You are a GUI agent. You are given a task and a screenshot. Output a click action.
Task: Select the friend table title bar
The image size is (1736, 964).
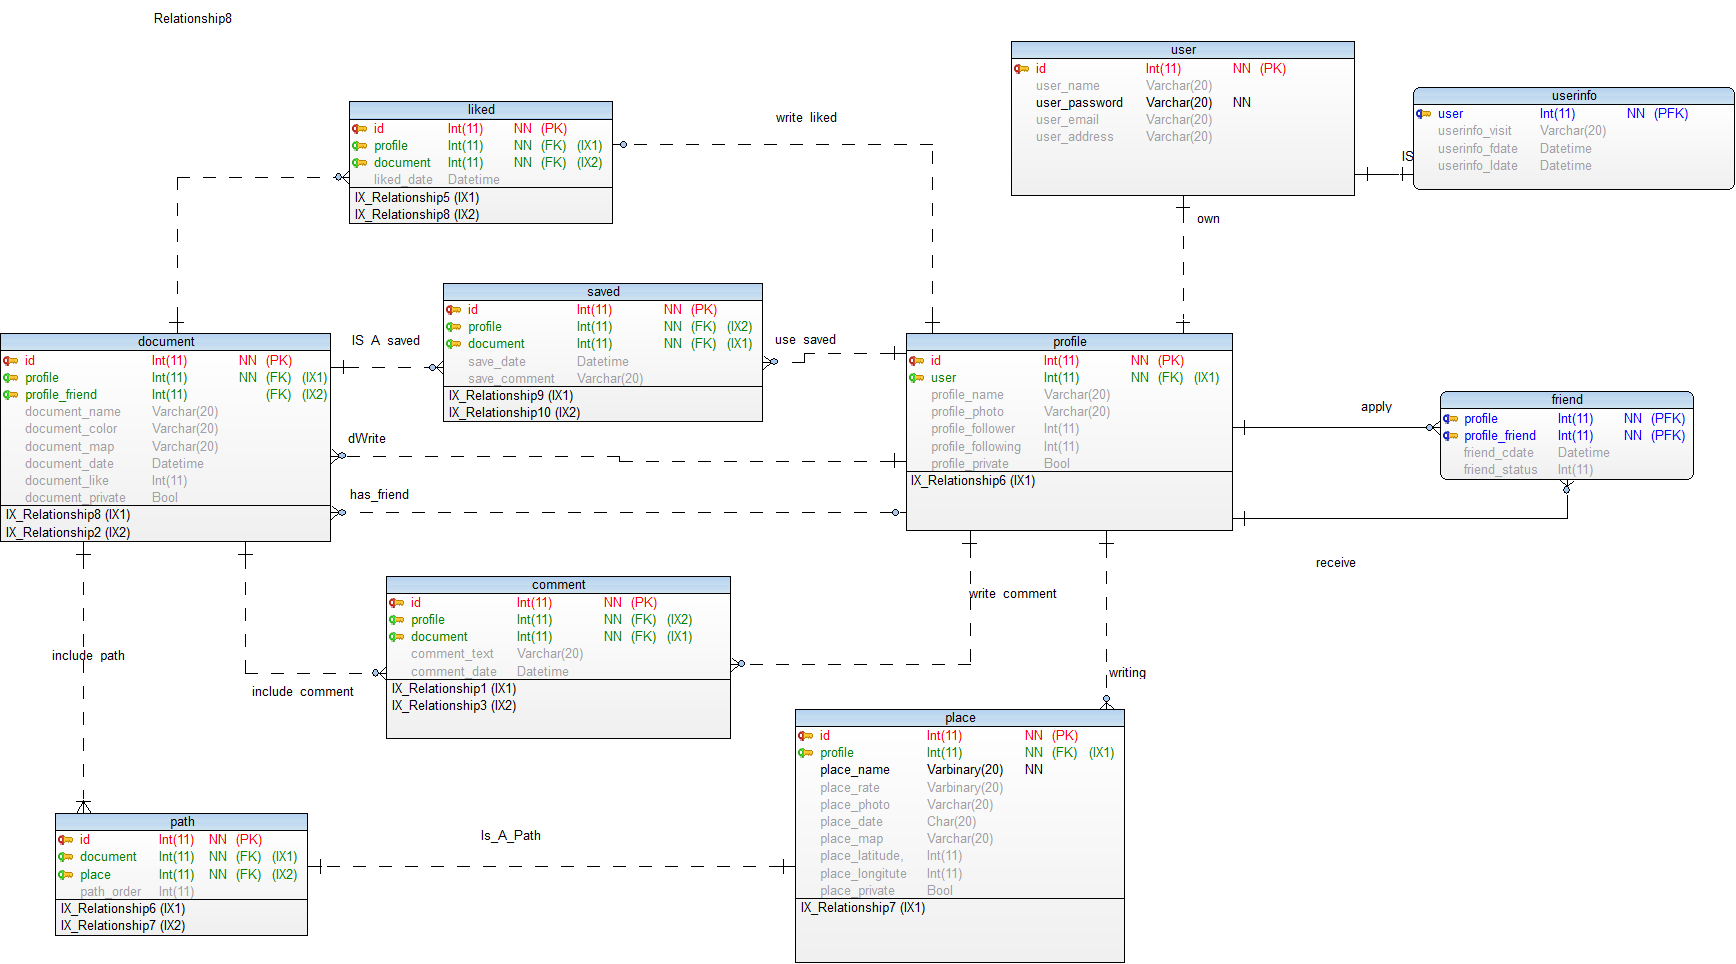[x=1567, y=400]
